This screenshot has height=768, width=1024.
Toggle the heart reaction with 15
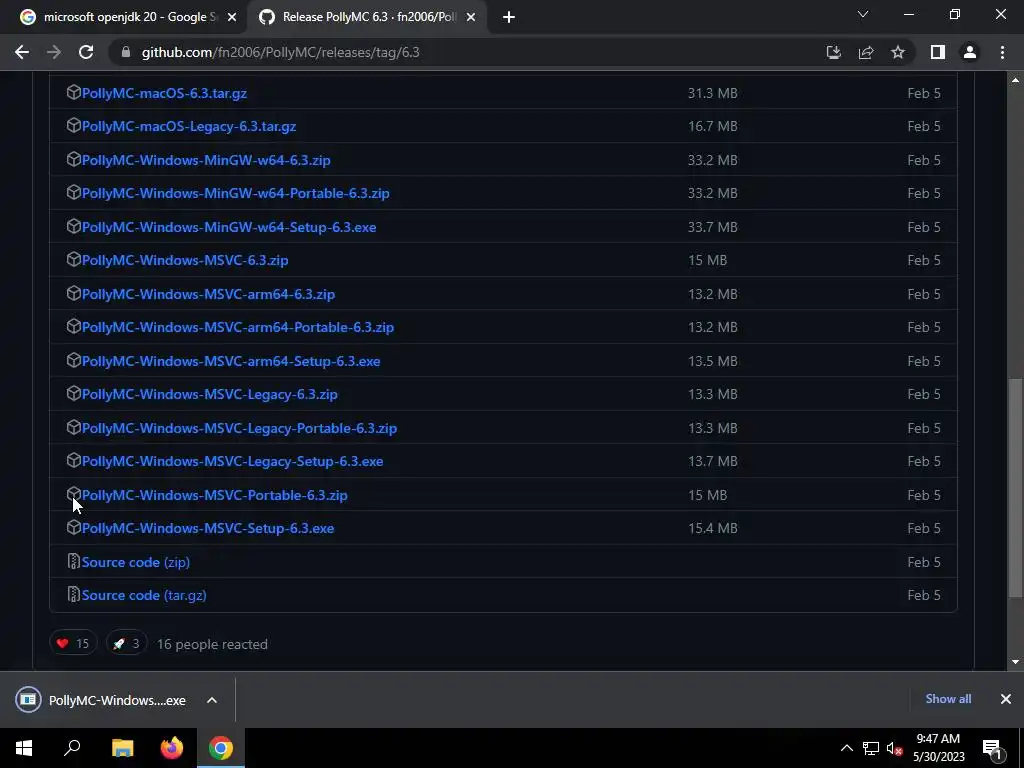point(73,643)
